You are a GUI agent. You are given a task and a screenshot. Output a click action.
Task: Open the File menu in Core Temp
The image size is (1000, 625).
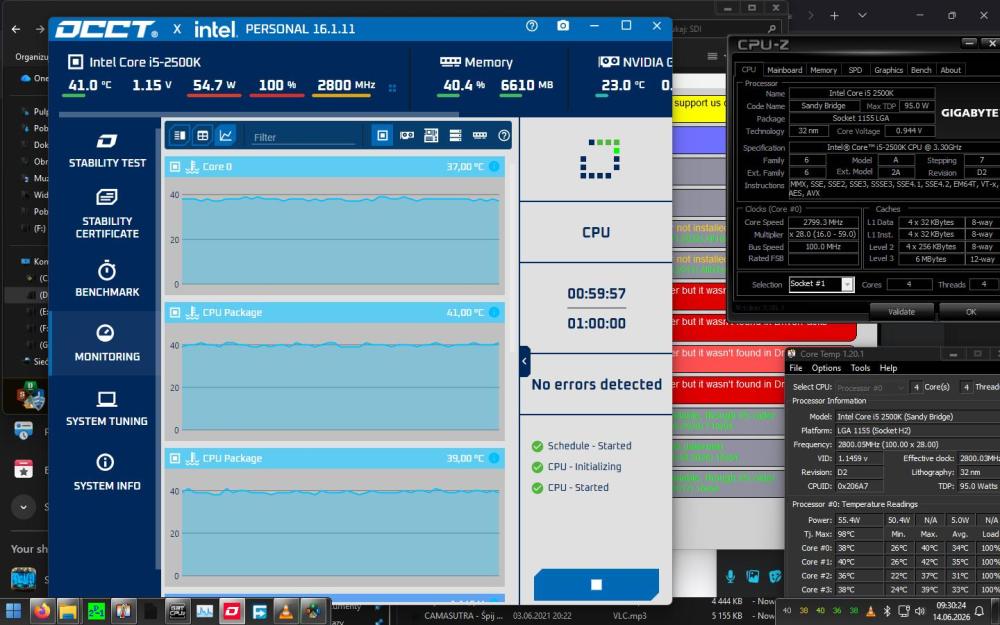tap(796, 368)
